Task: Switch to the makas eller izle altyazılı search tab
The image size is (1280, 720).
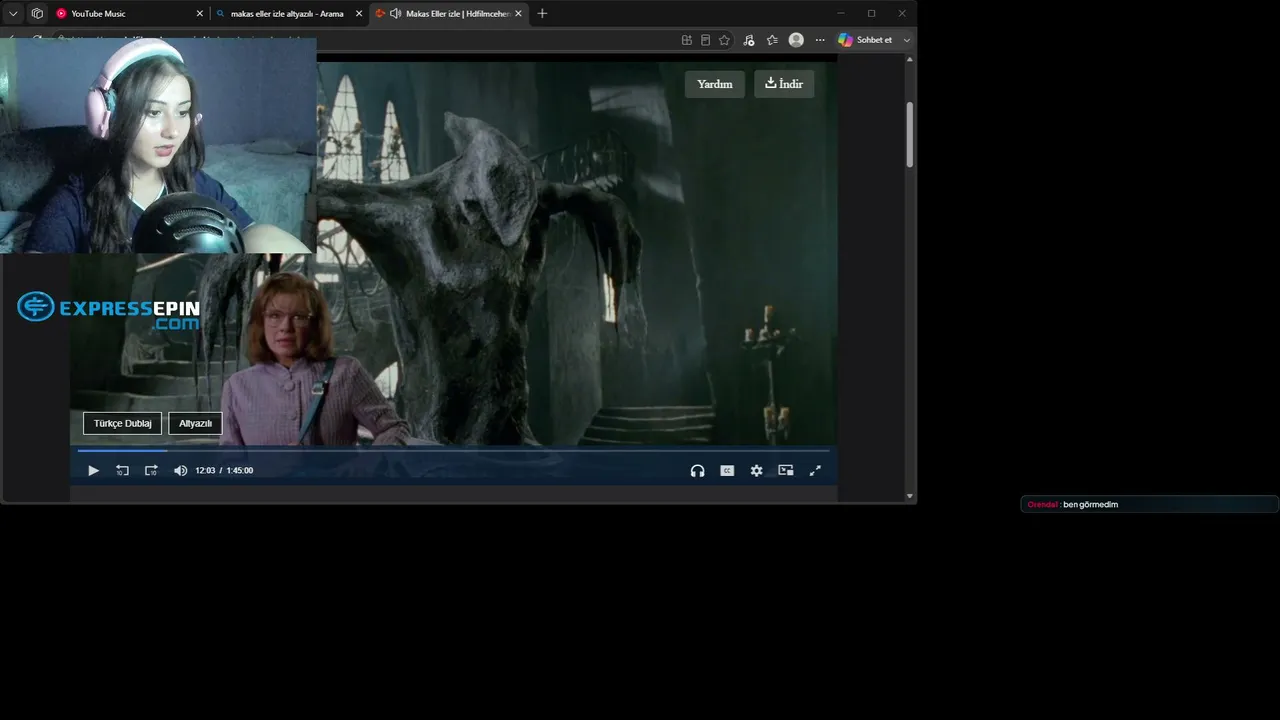Action: [289, 14]
